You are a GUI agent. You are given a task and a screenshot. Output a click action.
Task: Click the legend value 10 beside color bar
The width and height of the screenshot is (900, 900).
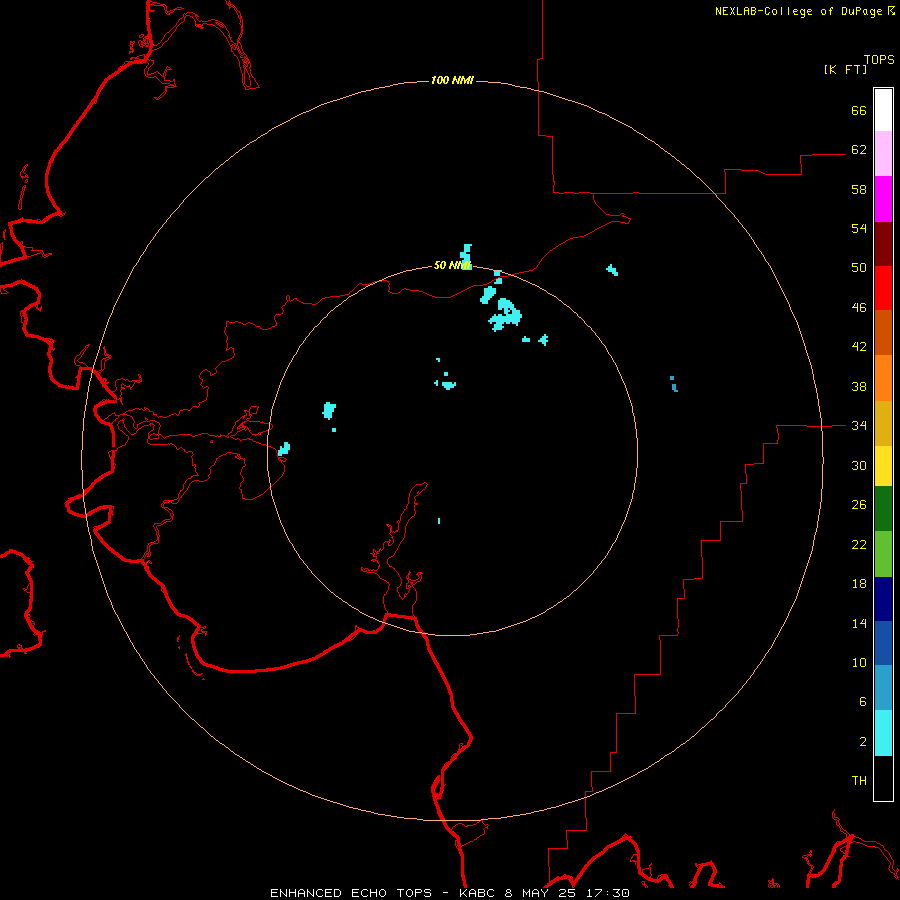(859, 662)
